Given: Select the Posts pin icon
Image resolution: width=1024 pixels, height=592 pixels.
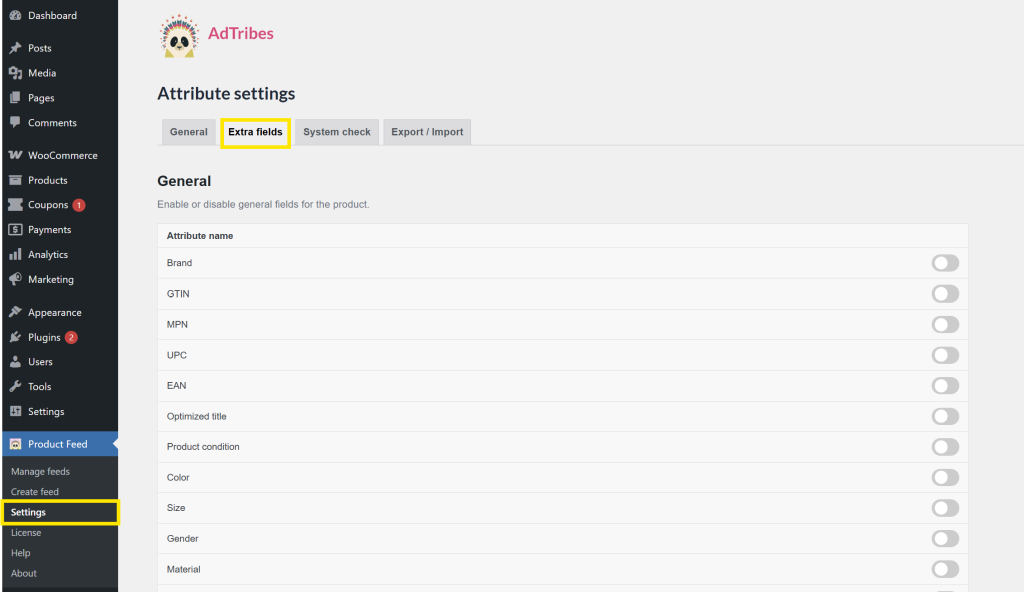Looking at the screenshot, I should (14, 47).
